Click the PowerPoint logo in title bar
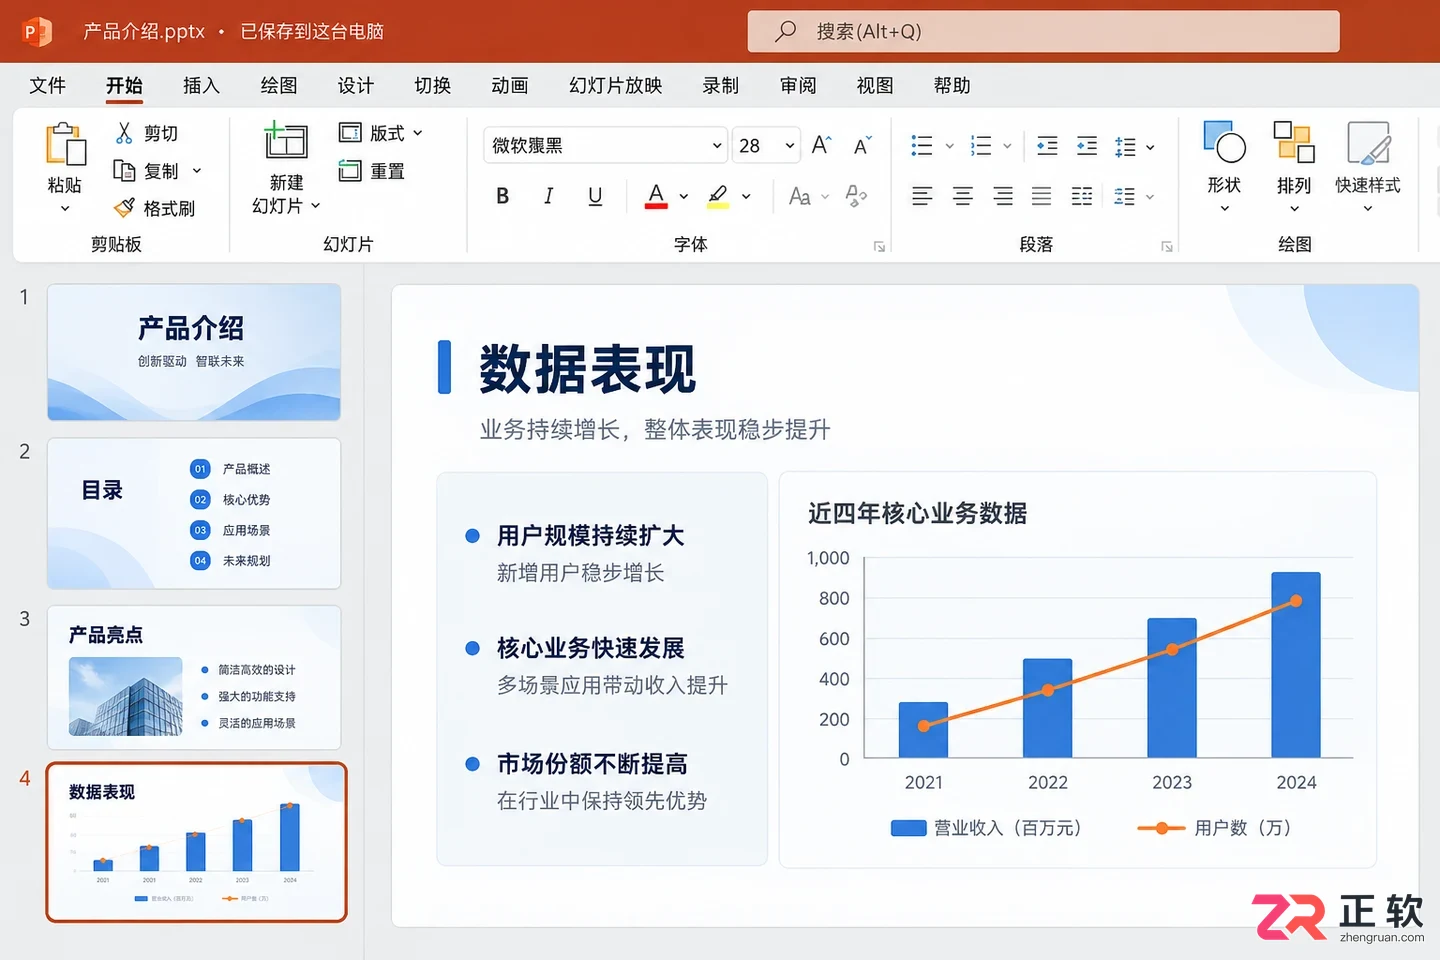Viewport: 1440px width, 960px height. click(x=36, y=32)
